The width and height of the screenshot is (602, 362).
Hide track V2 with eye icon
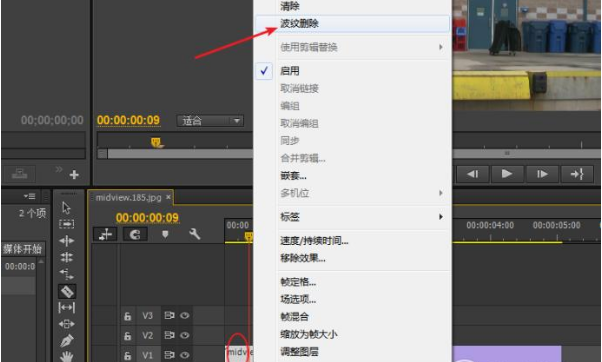tap(185, 336)
